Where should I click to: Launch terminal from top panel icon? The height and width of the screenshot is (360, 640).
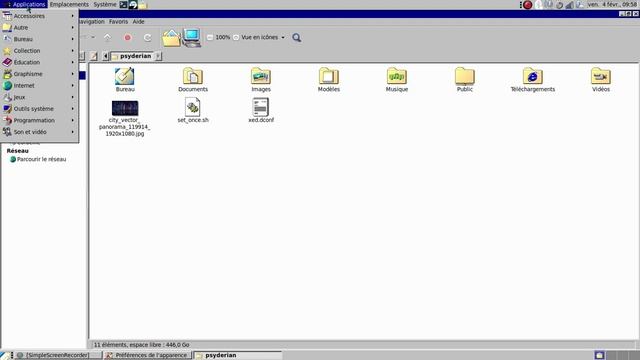(123, 4)
